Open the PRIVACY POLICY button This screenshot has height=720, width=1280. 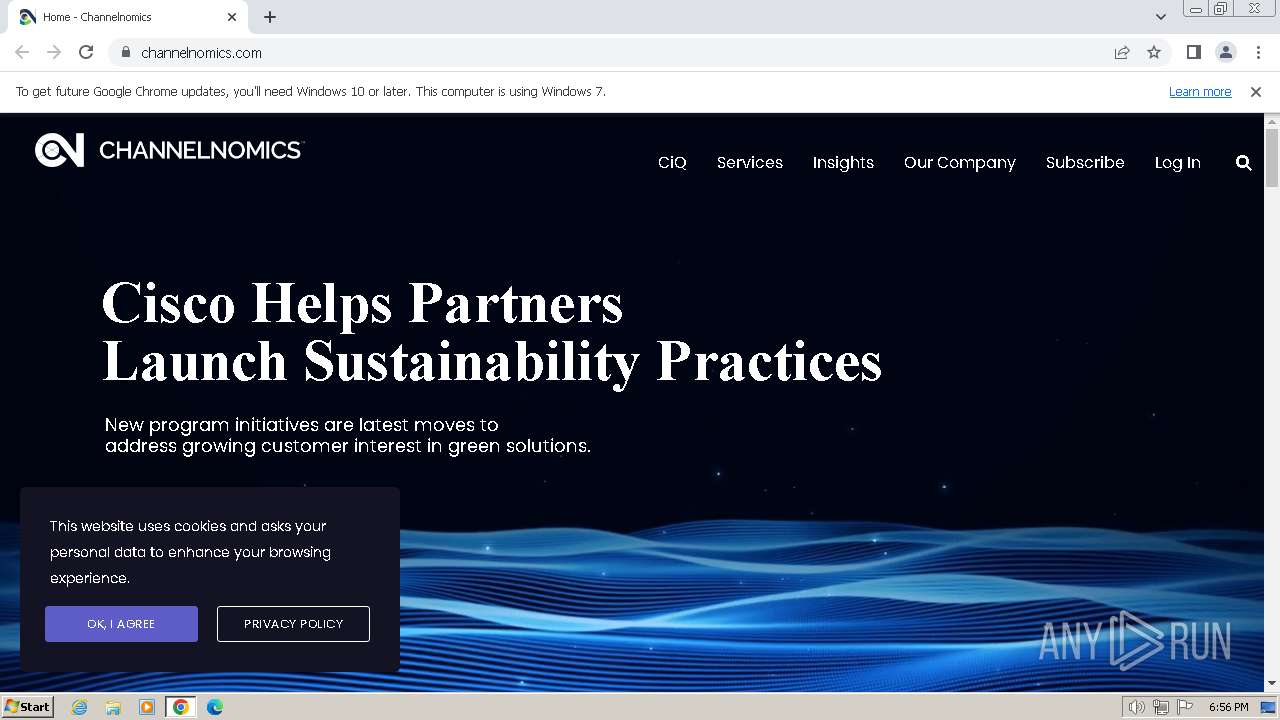pyautogui.click(x=293, y=624)
